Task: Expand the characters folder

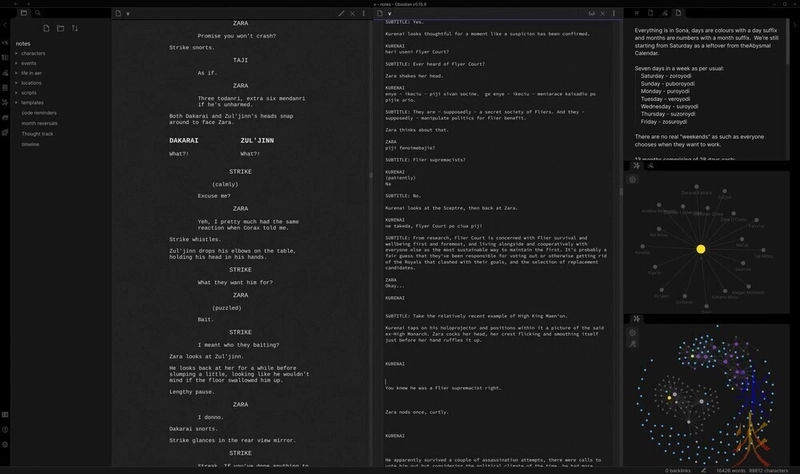Action: tap(33, 53)
